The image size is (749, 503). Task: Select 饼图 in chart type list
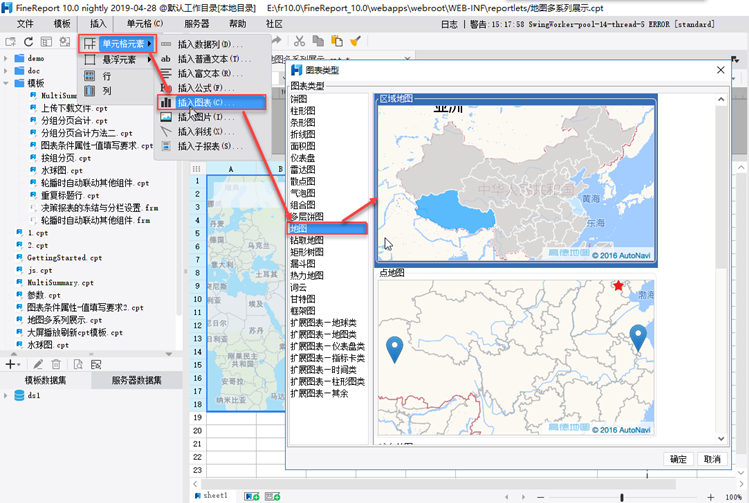(299, 99)
